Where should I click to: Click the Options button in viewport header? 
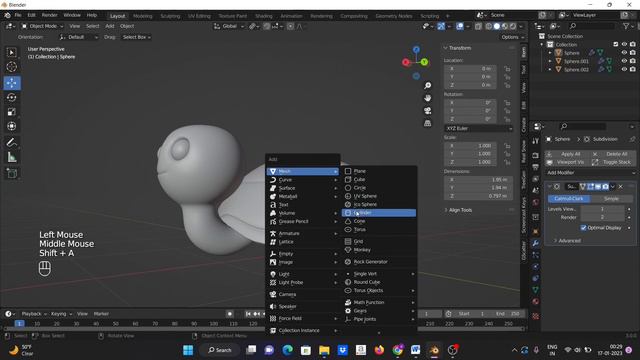tap(512, 37)
